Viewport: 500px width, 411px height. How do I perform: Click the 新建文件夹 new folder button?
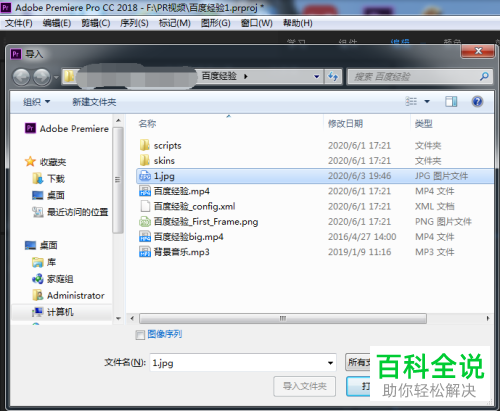(94, 102)
